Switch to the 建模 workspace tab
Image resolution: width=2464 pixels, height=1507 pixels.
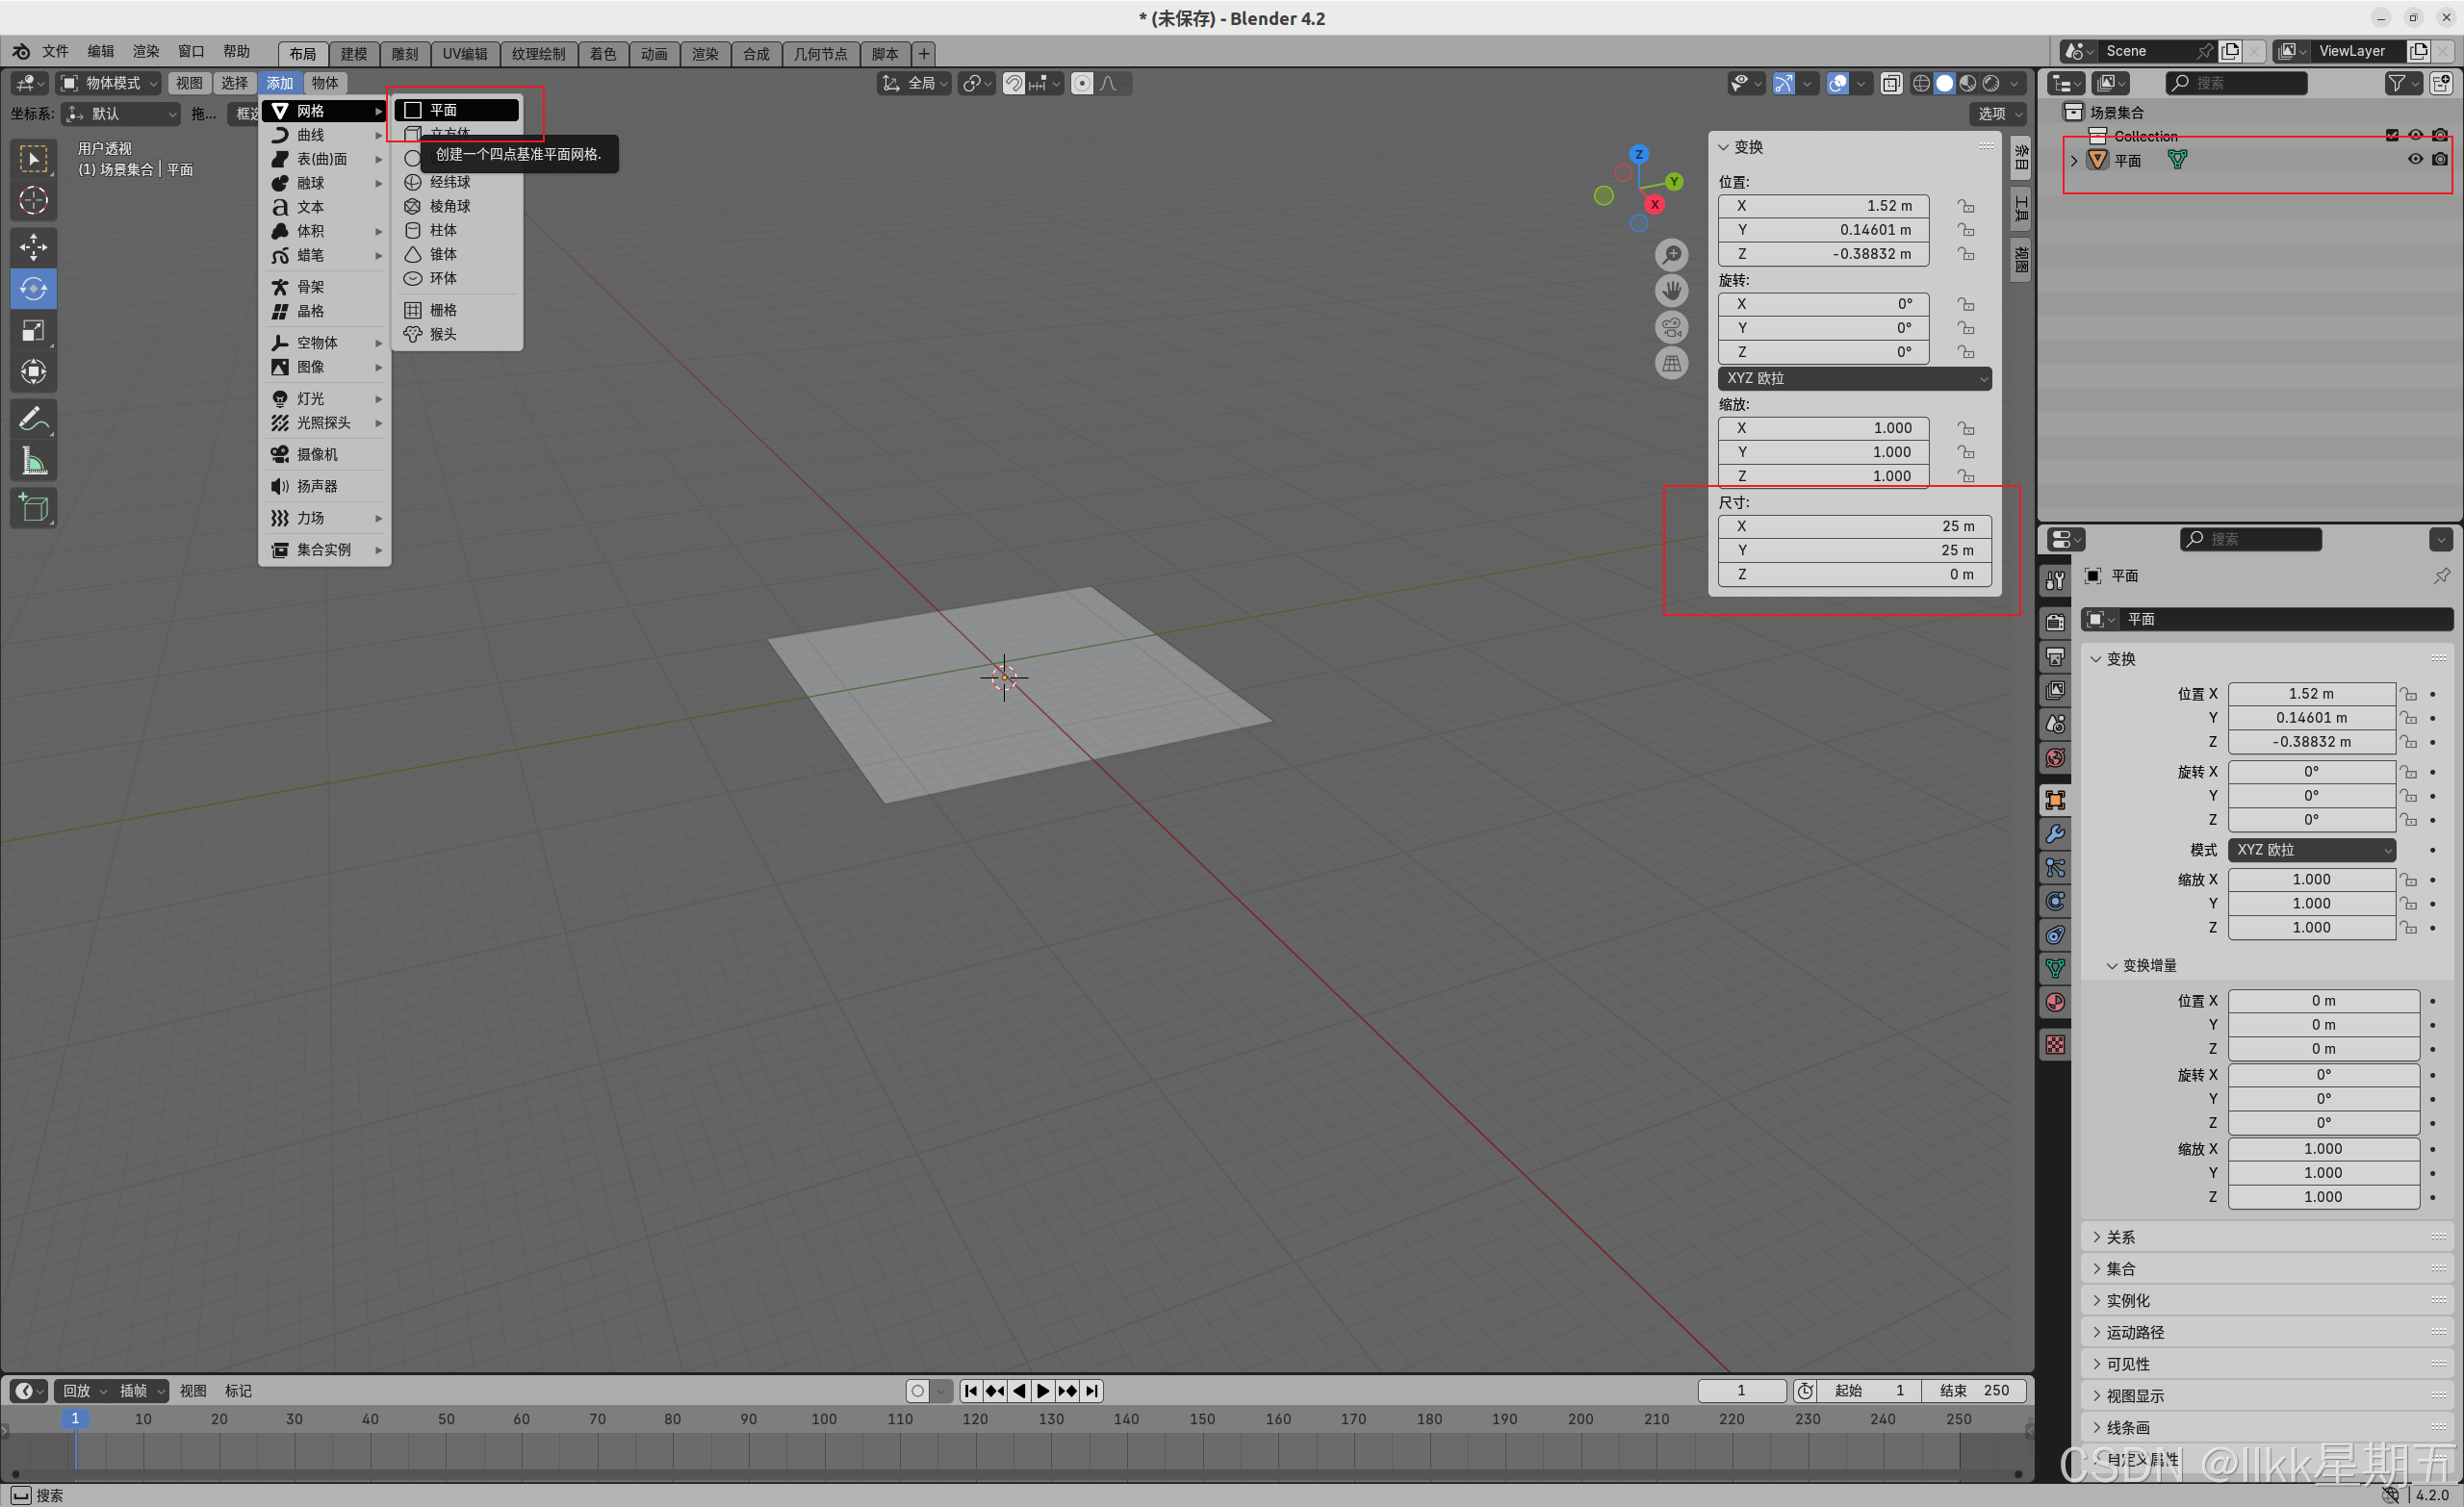tap(353, 54)
